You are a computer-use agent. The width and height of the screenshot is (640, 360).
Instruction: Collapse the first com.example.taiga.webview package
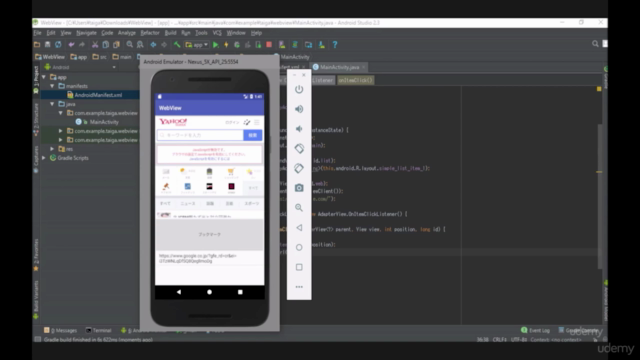coord(61,113)
